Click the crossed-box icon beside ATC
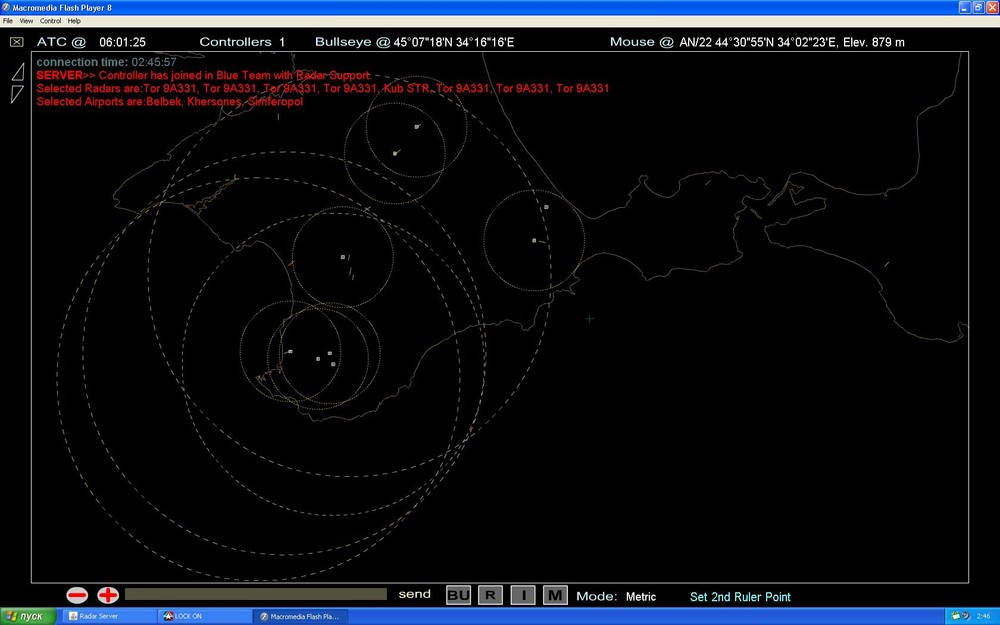The height and width of the screenshot is (625, 1000). (x=17, y=42)
